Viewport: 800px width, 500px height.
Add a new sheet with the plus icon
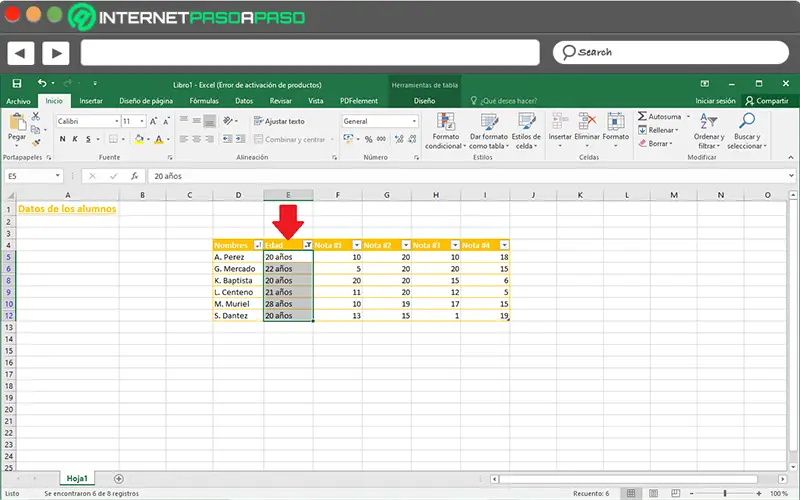(x=119, y=479)
